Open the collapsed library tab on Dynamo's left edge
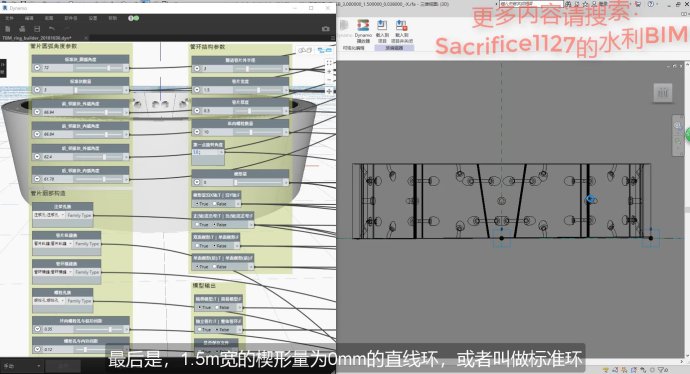Viewport: 690px width, 374px height. [x=2, y=69]
